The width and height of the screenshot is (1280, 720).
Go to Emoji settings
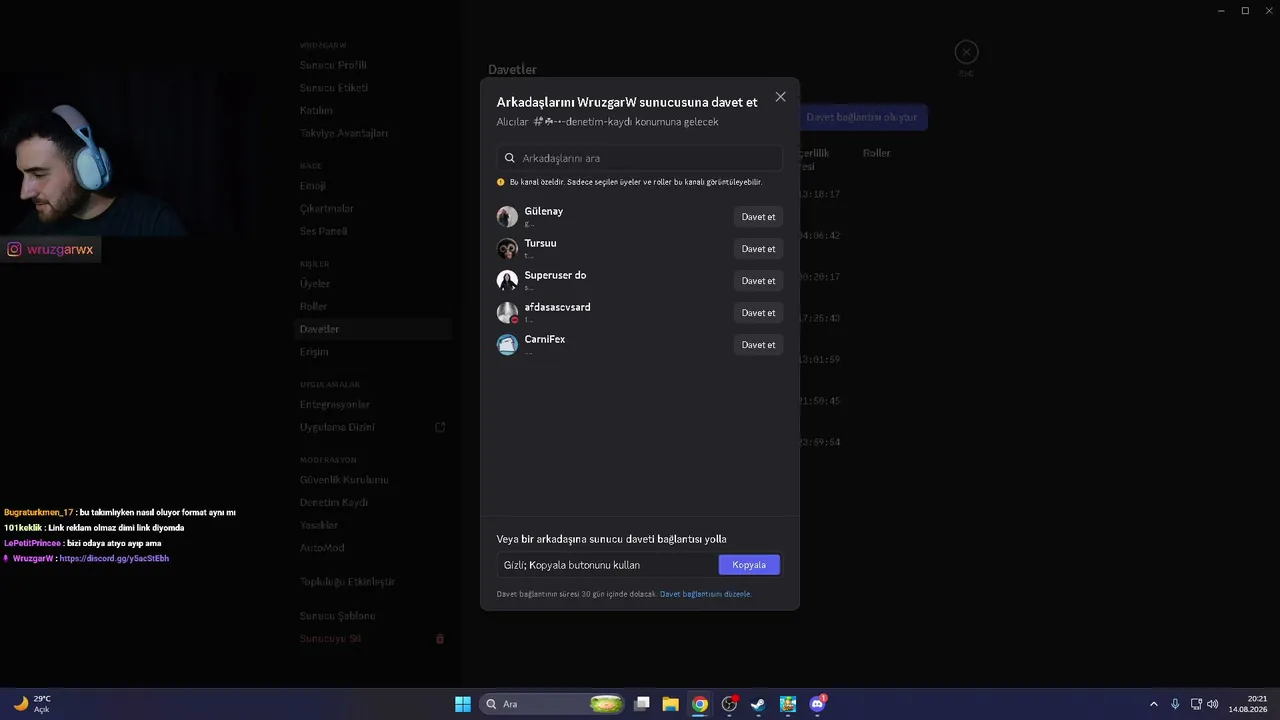pos(313,186)
